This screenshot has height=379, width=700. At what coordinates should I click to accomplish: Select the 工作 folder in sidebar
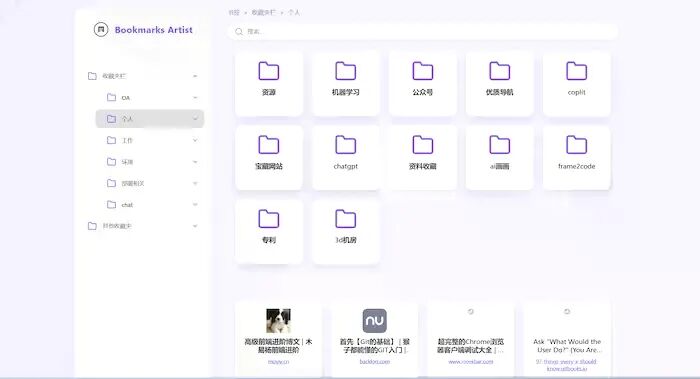point(150,140)
